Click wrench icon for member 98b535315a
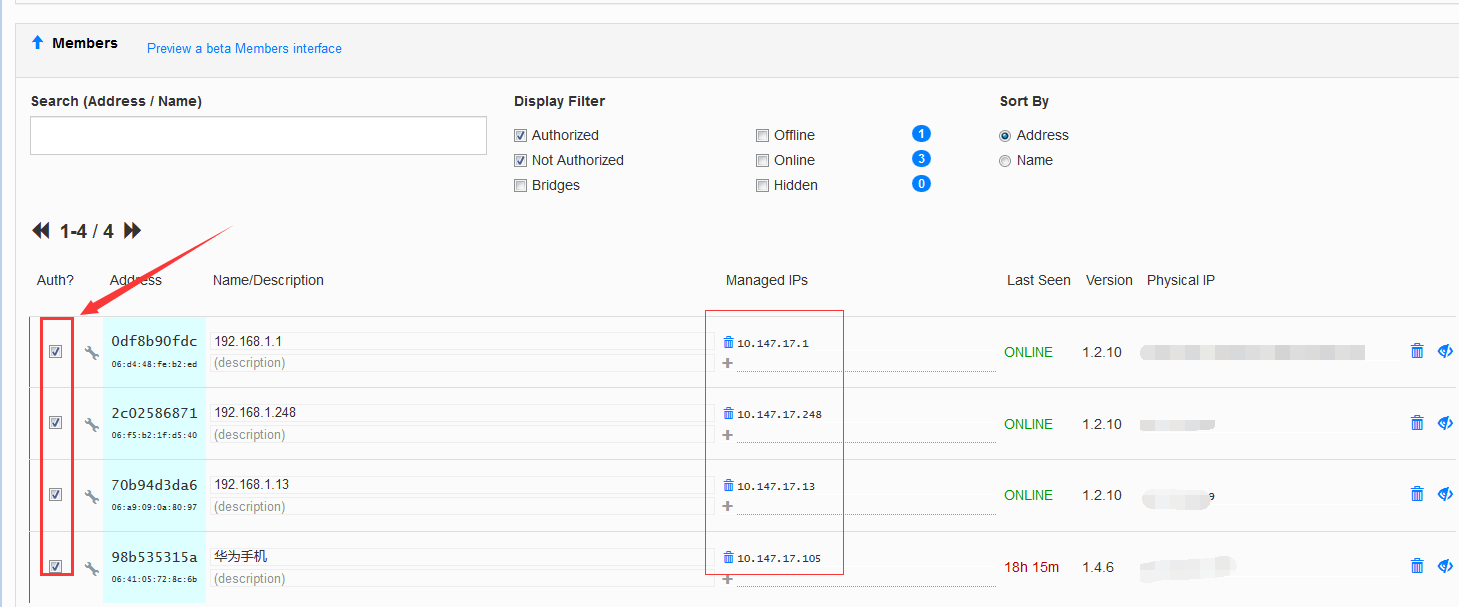Viewport: 1459px width, 607px height. (x=91, y=569)
